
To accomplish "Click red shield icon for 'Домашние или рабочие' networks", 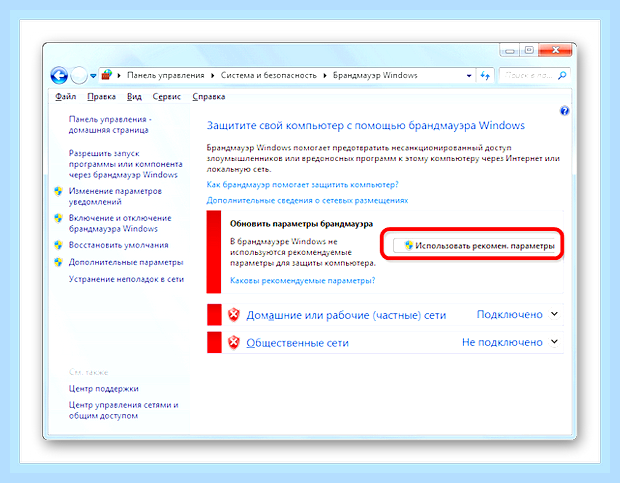I will click(x=234, y=315).
